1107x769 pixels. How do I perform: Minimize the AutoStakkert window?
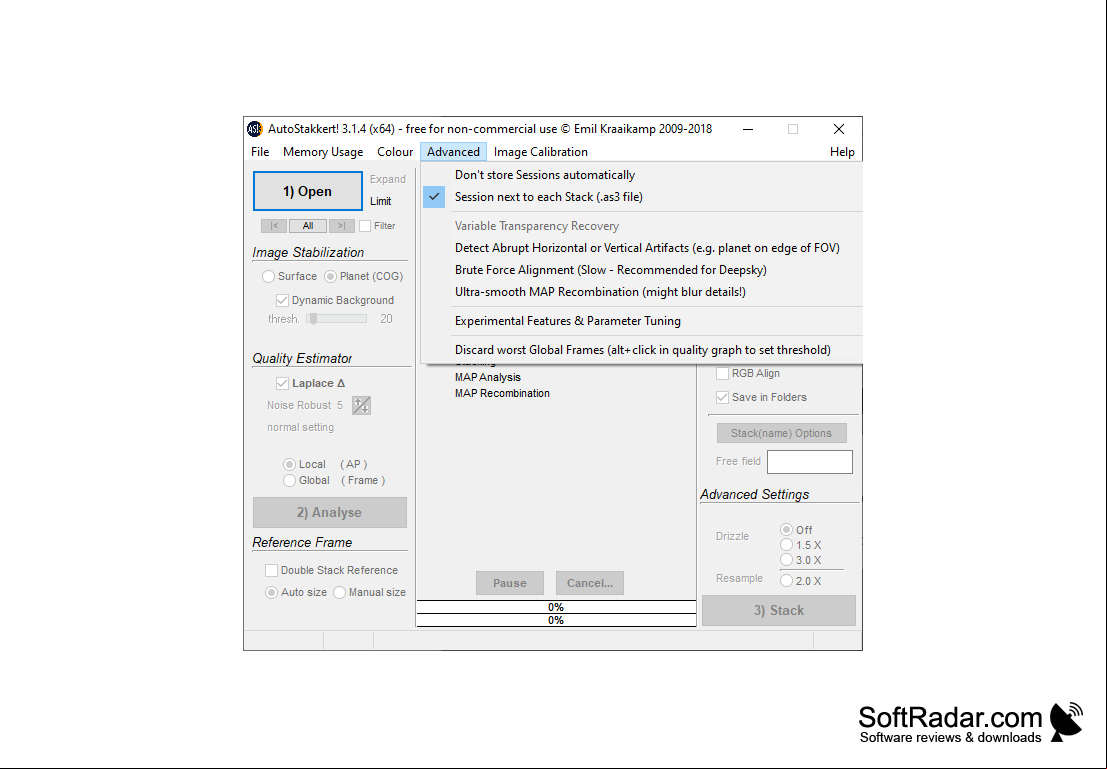click(x=748, y=129)
